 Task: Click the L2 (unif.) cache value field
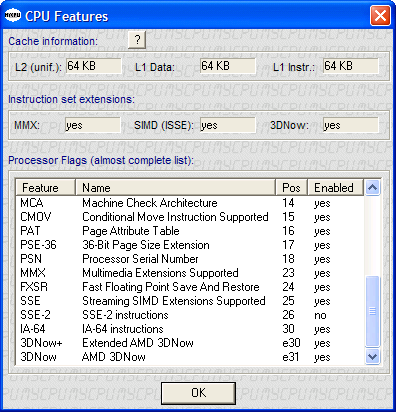[94, 66]
